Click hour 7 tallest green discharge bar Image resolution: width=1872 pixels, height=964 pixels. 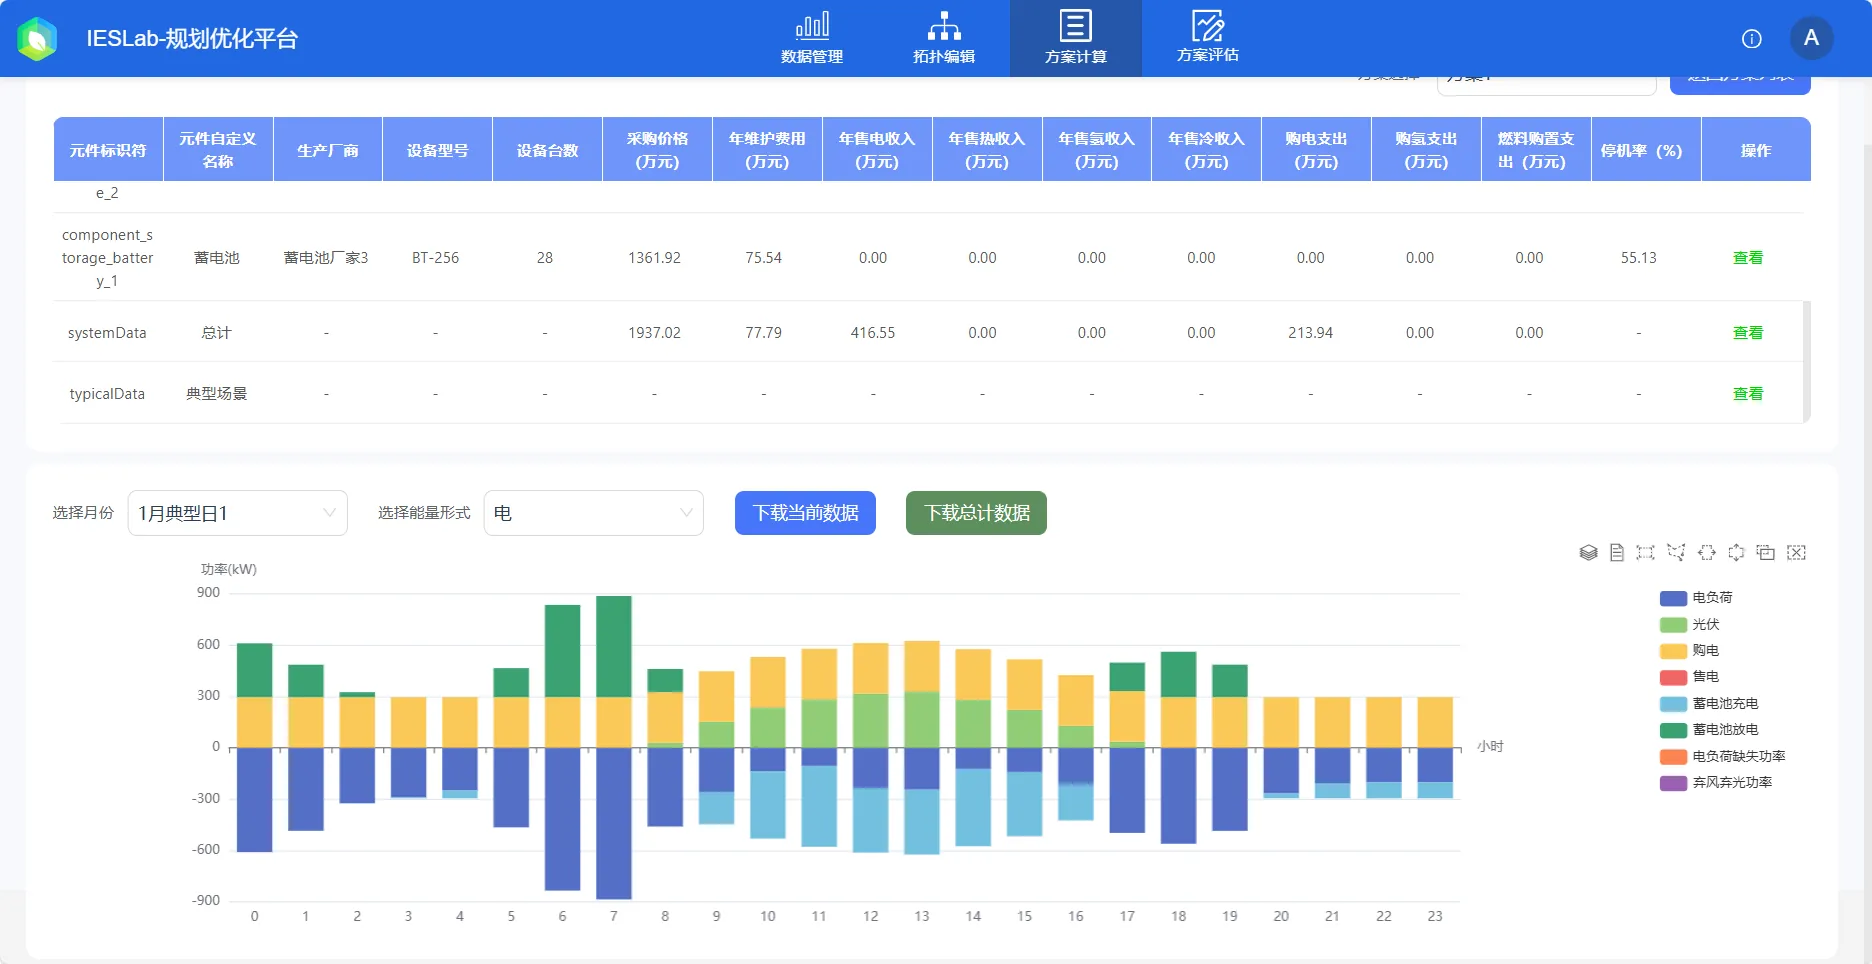pyautogui.click(x=614, y=646)
